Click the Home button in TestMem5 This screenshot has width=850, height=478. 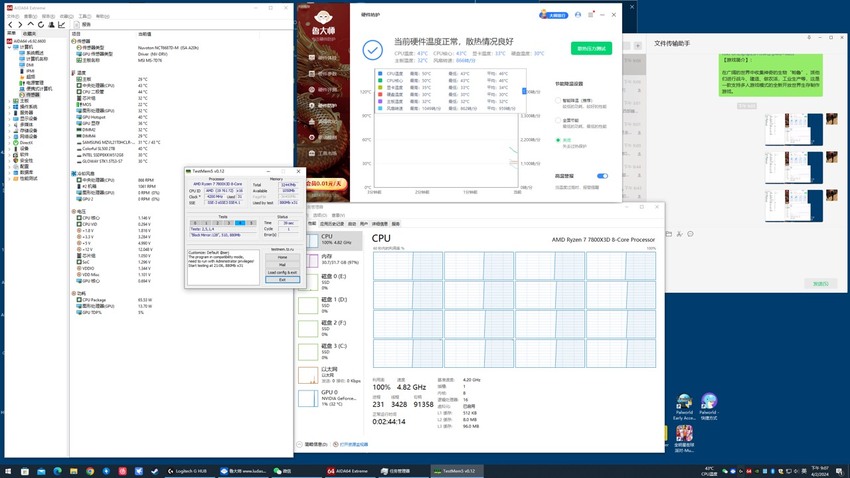[282, 257]
